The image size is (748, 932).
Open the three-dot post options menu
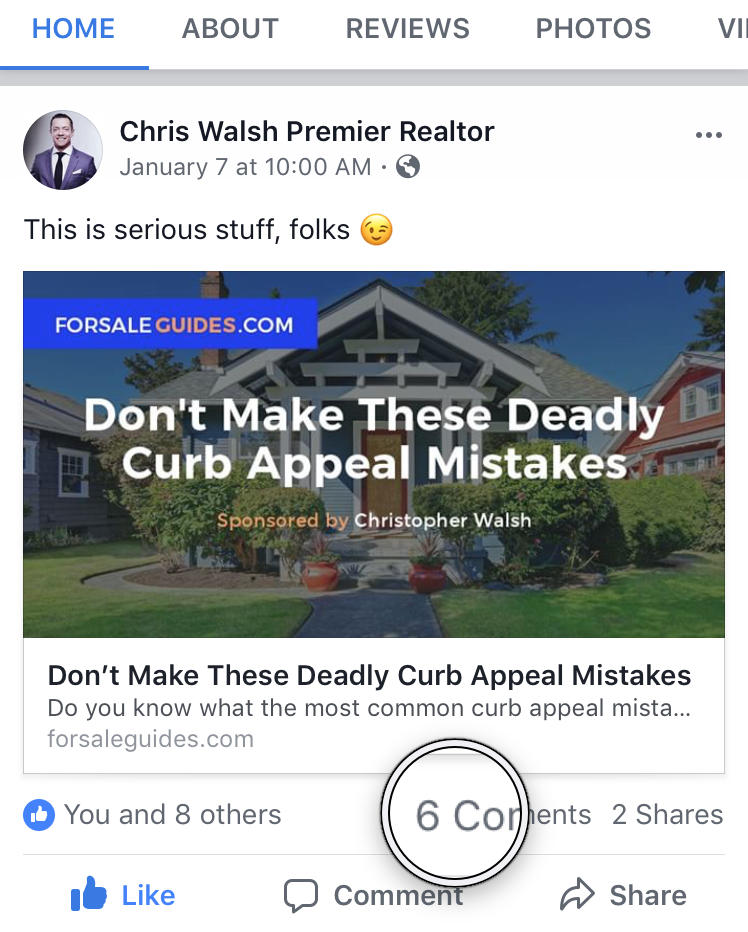pos(709,136)
